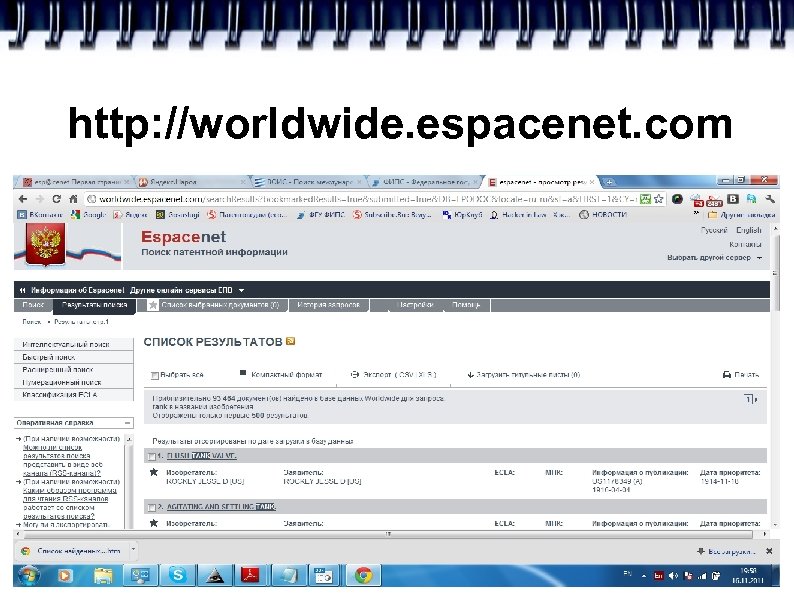The image size is (794, 595).
Task: Open the browser home page icon
Action: 73,199
